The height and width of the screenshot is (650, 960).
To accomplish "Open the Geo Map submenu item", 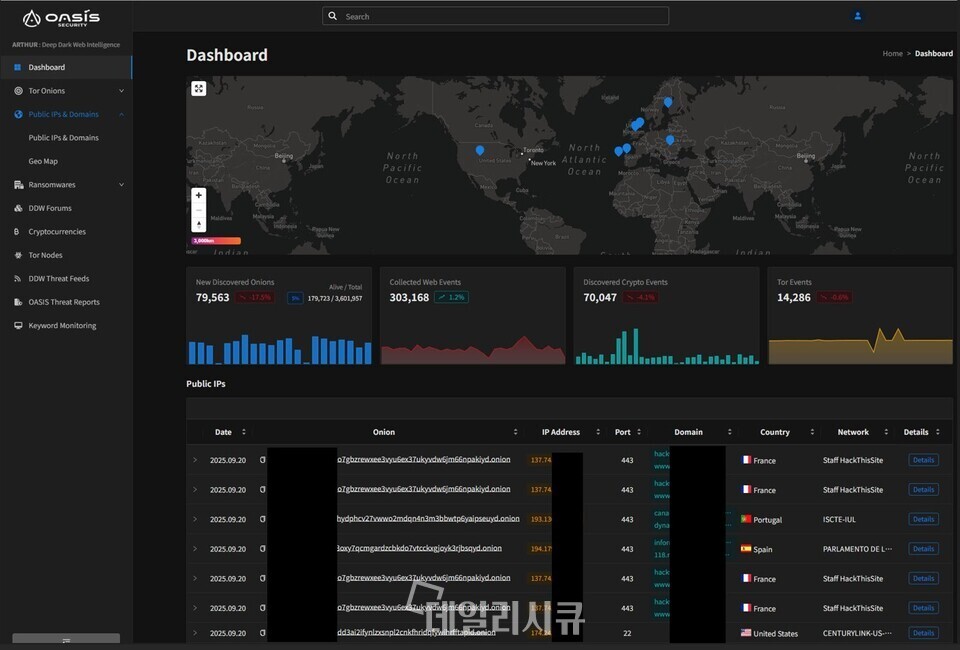I will click(x=43, y=161).
